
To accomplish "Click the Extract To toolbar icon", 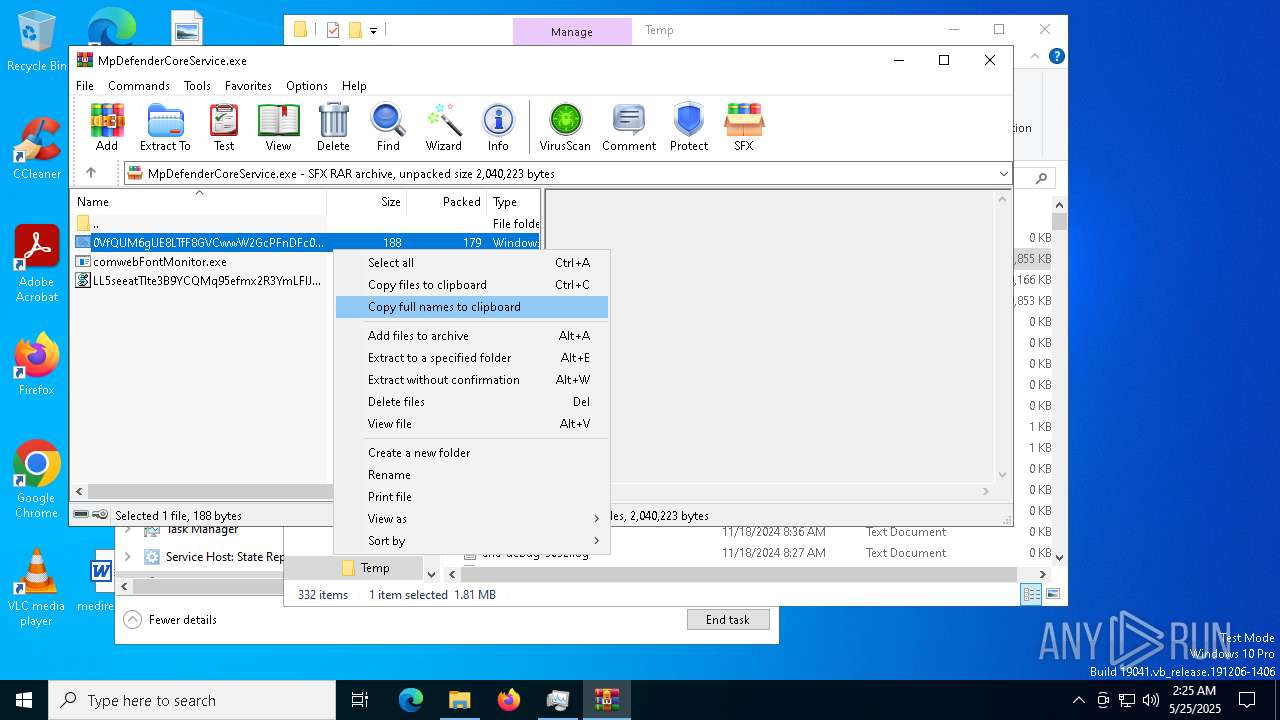I will point(165,127).
